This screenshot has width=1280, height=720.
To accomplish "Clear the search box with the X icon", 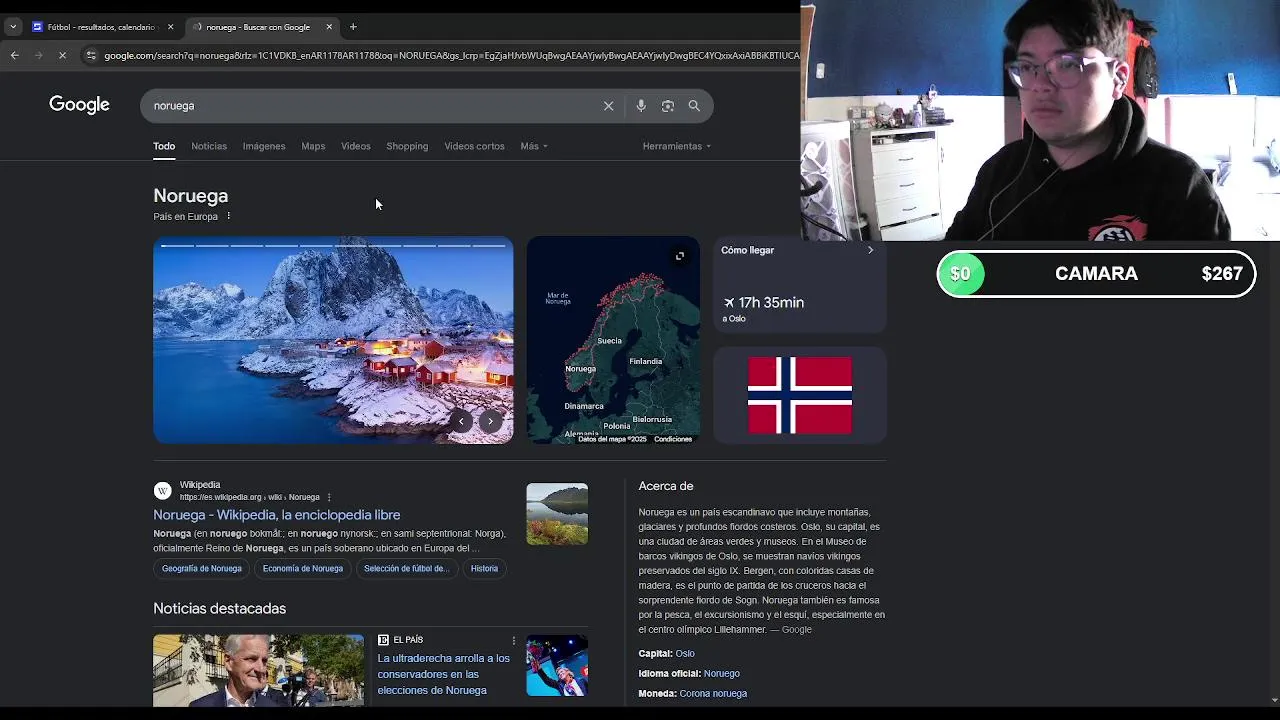I will pos(608,106).
